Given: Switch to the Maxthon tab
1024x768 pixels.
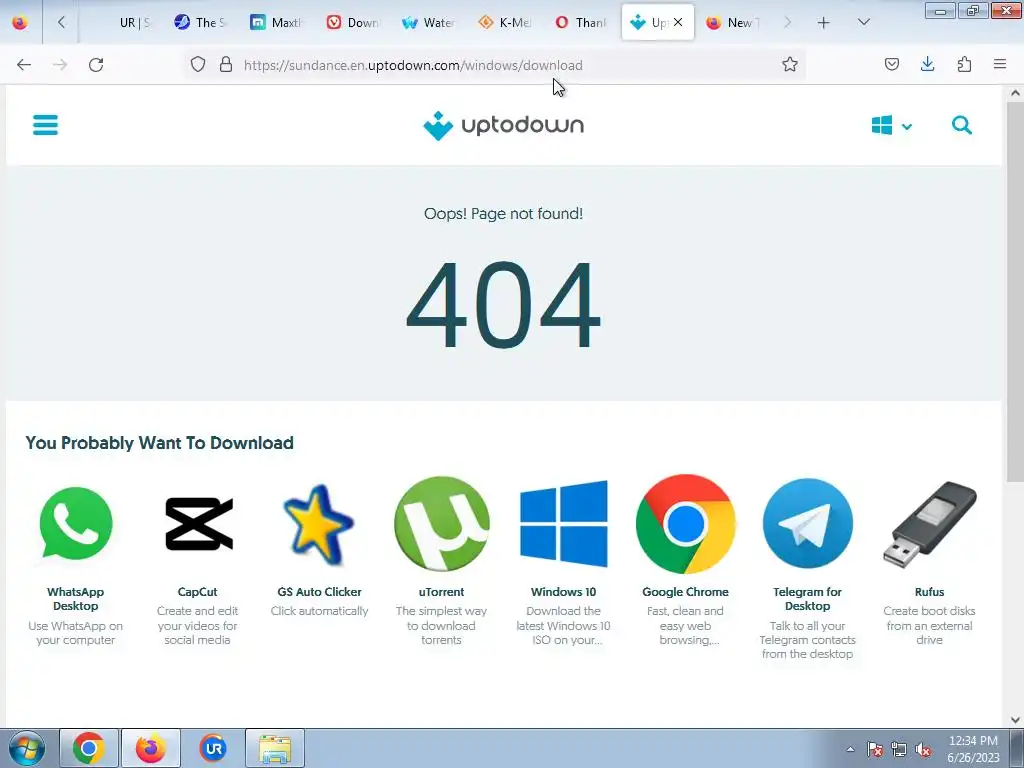Looking at the screenshot, I should 276,23.
